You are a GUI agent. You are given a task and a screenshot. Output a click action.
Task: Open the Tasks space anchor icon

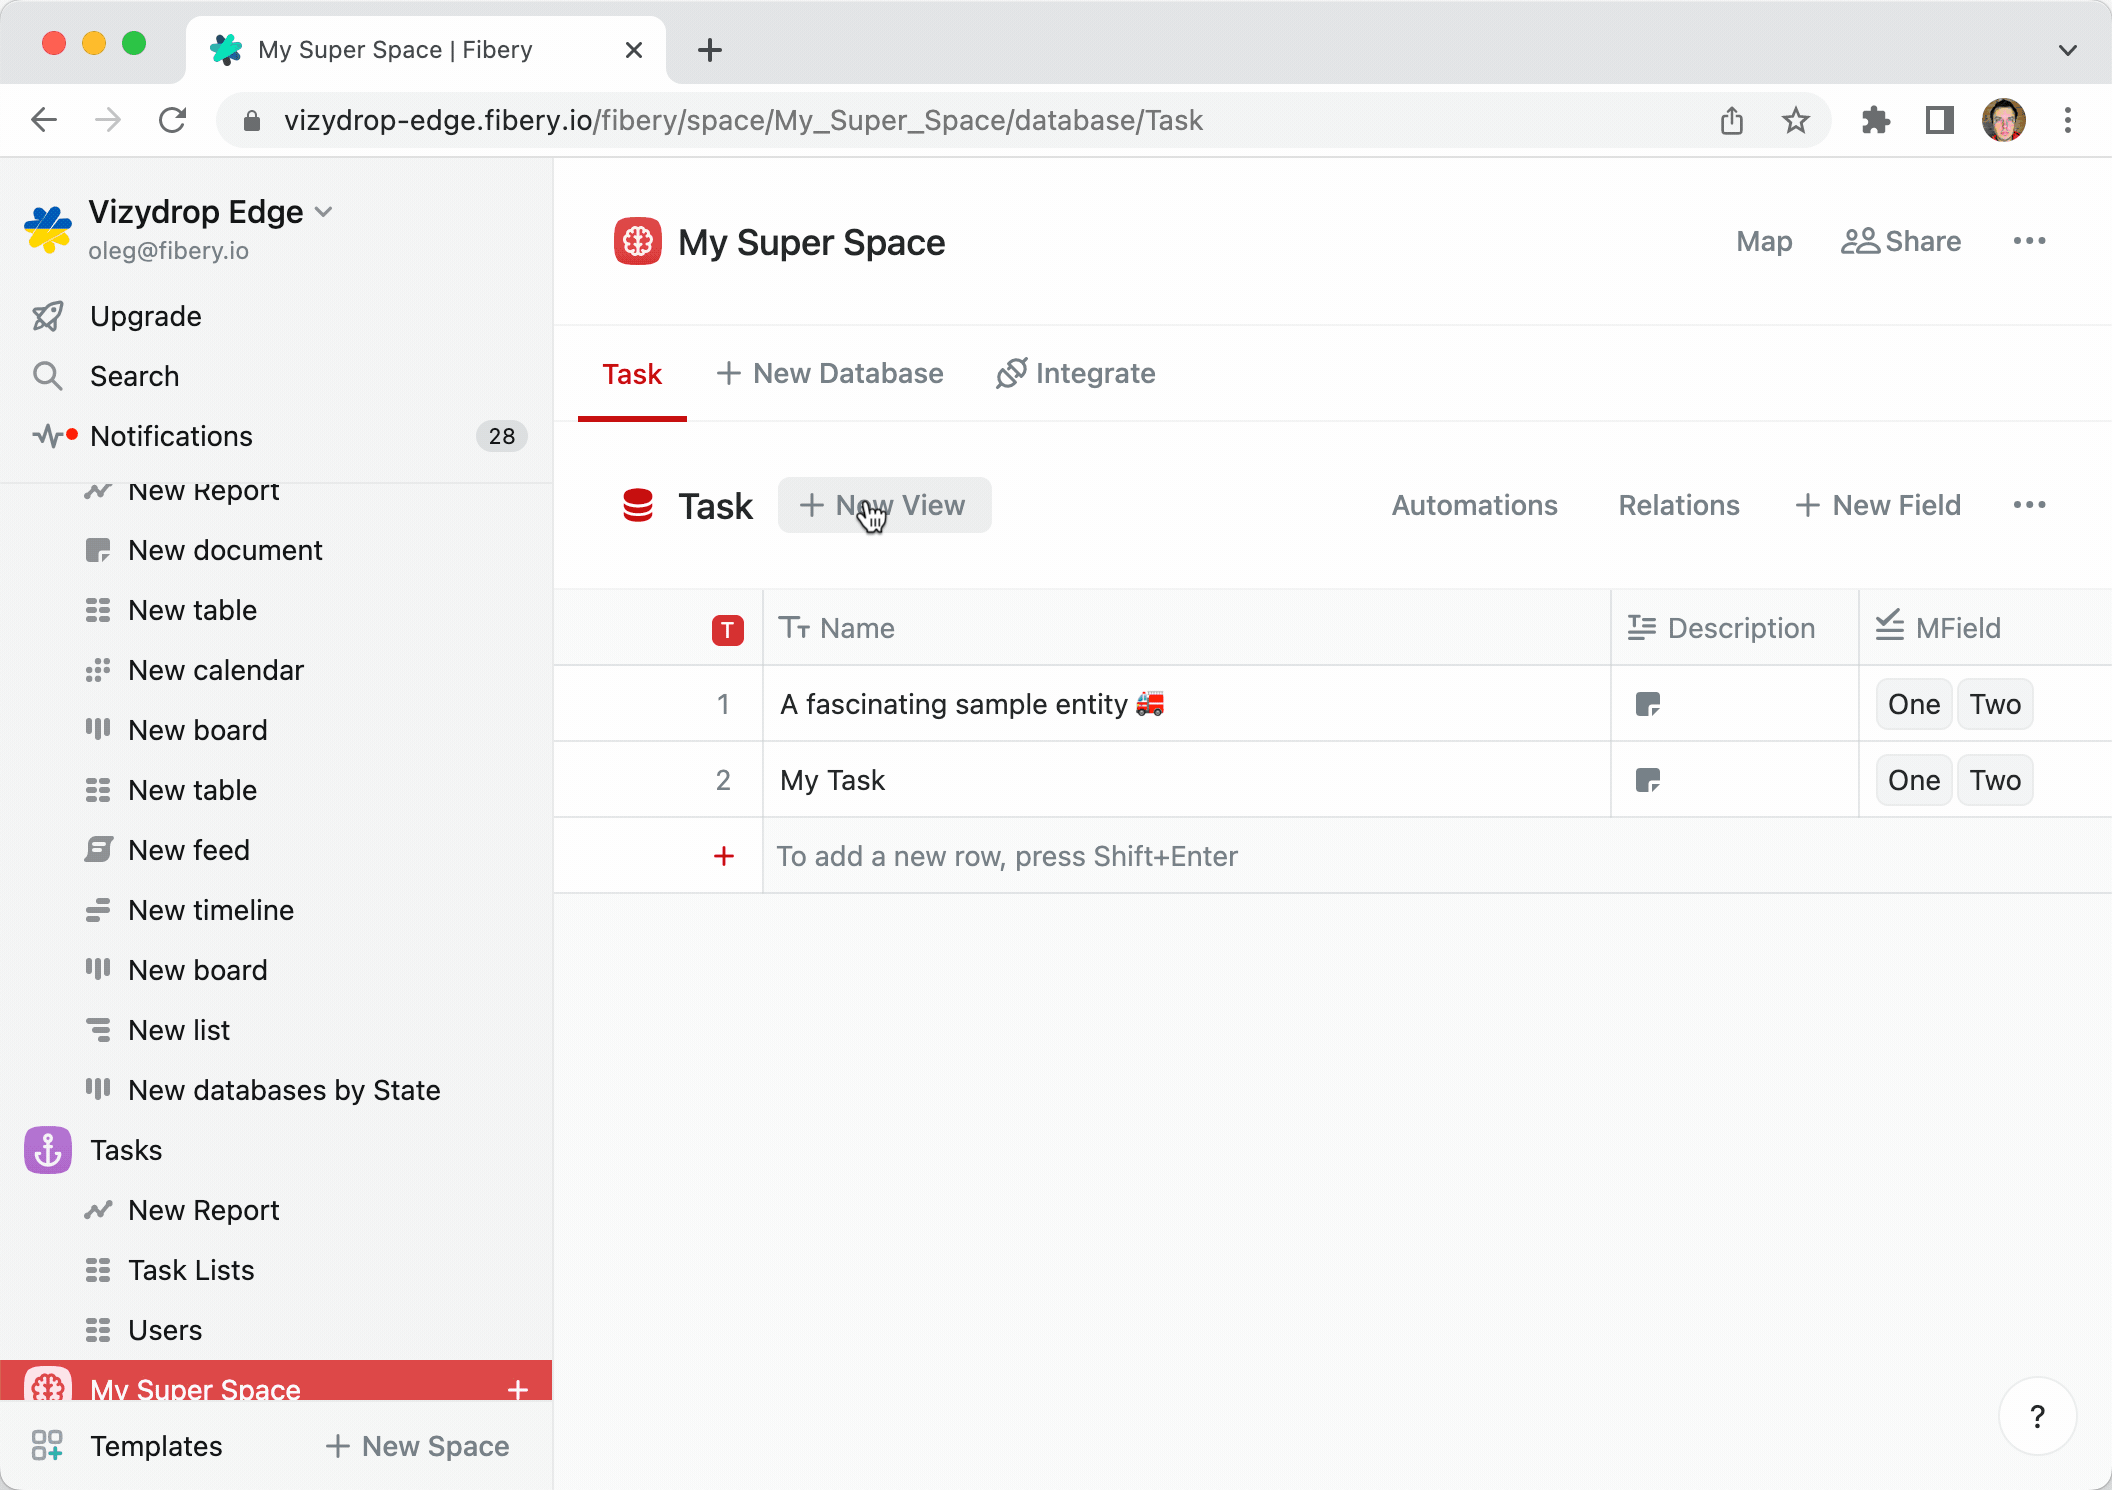coord(47,1150)
